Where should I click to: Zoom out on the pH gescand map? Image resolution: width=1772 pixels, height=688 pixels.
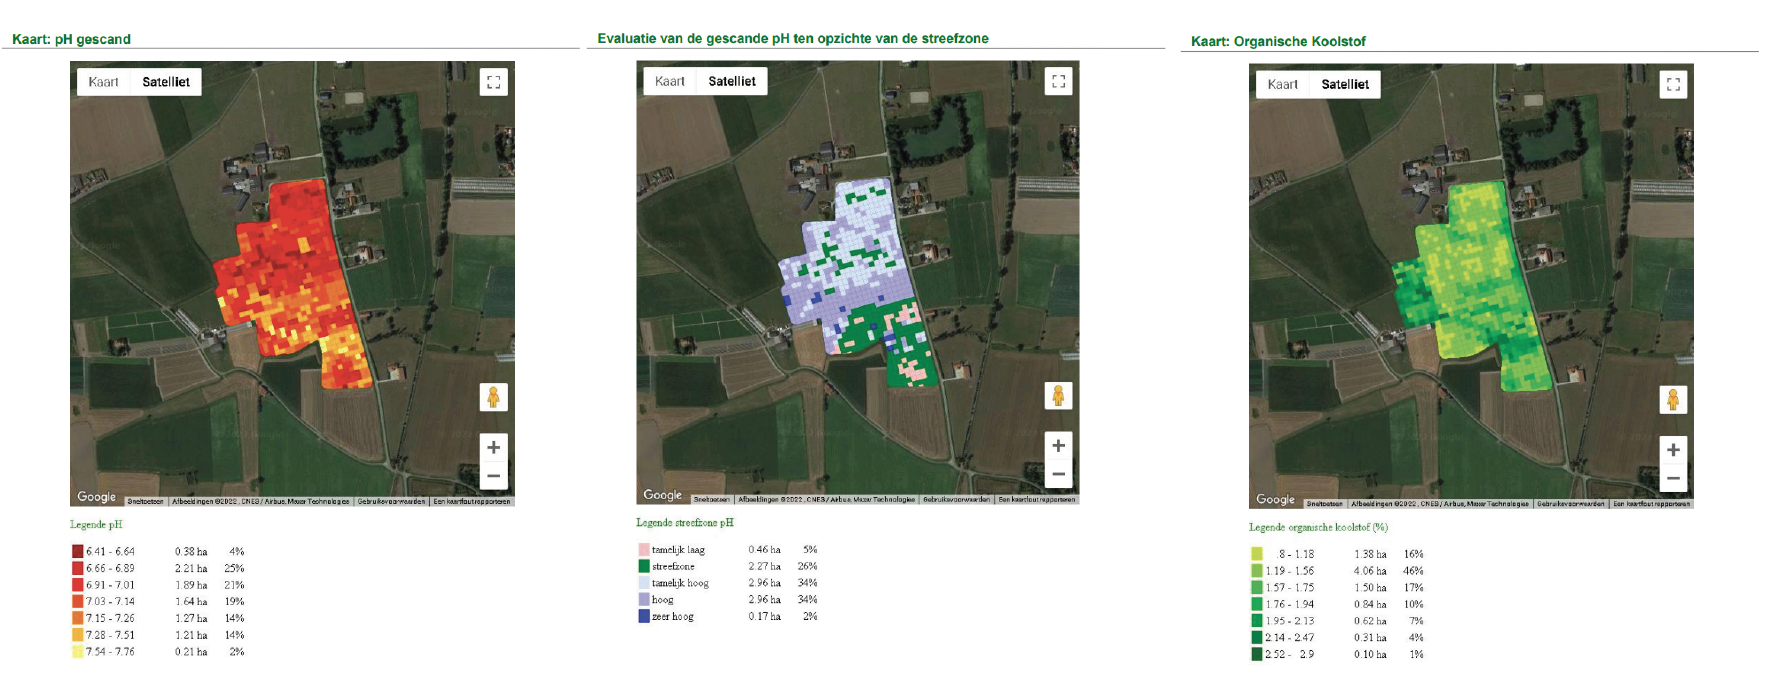point(493,476)
